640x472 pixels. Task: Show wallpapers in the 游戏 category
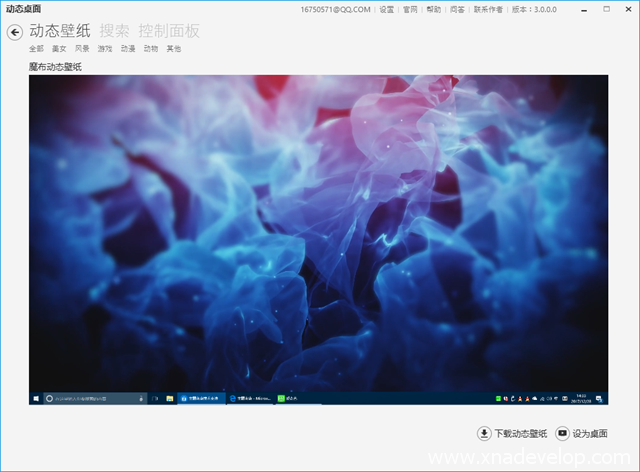coord(105,48)
